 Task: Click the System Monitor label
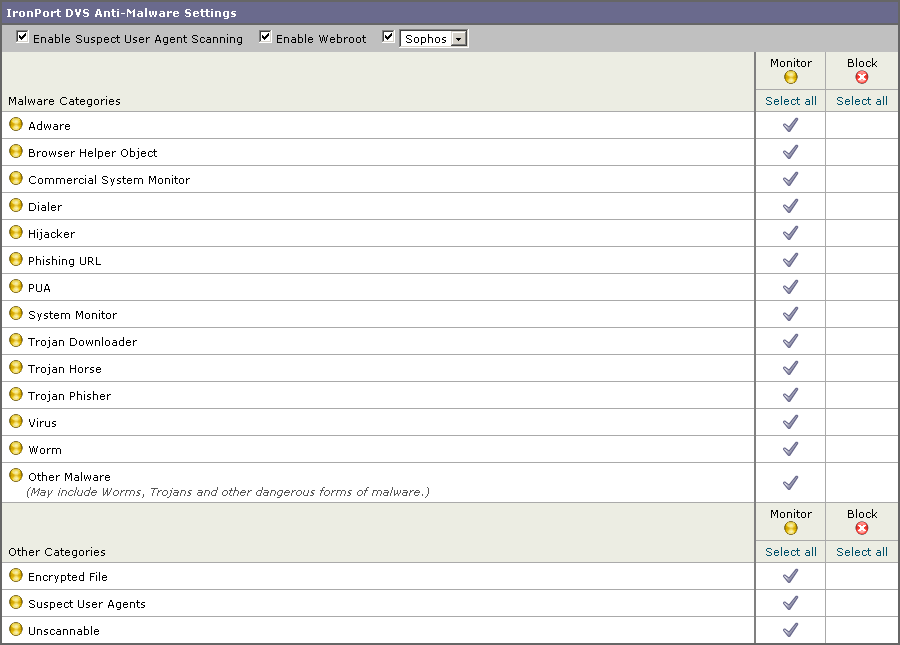tap(72, 315)
